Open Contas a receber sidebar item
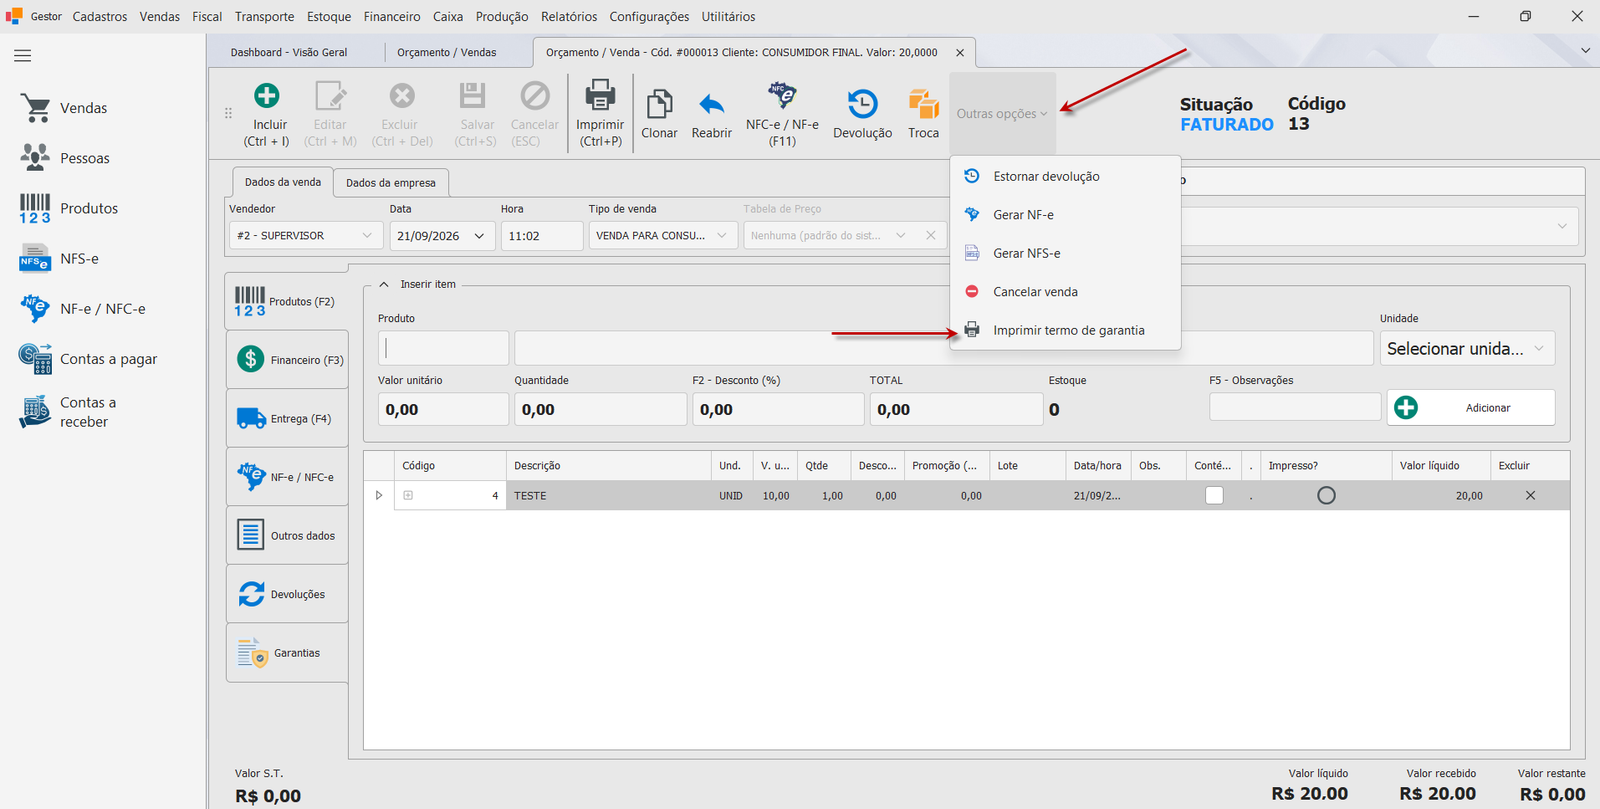Viewport: 1600px width, 809px height. click(68, 412)
